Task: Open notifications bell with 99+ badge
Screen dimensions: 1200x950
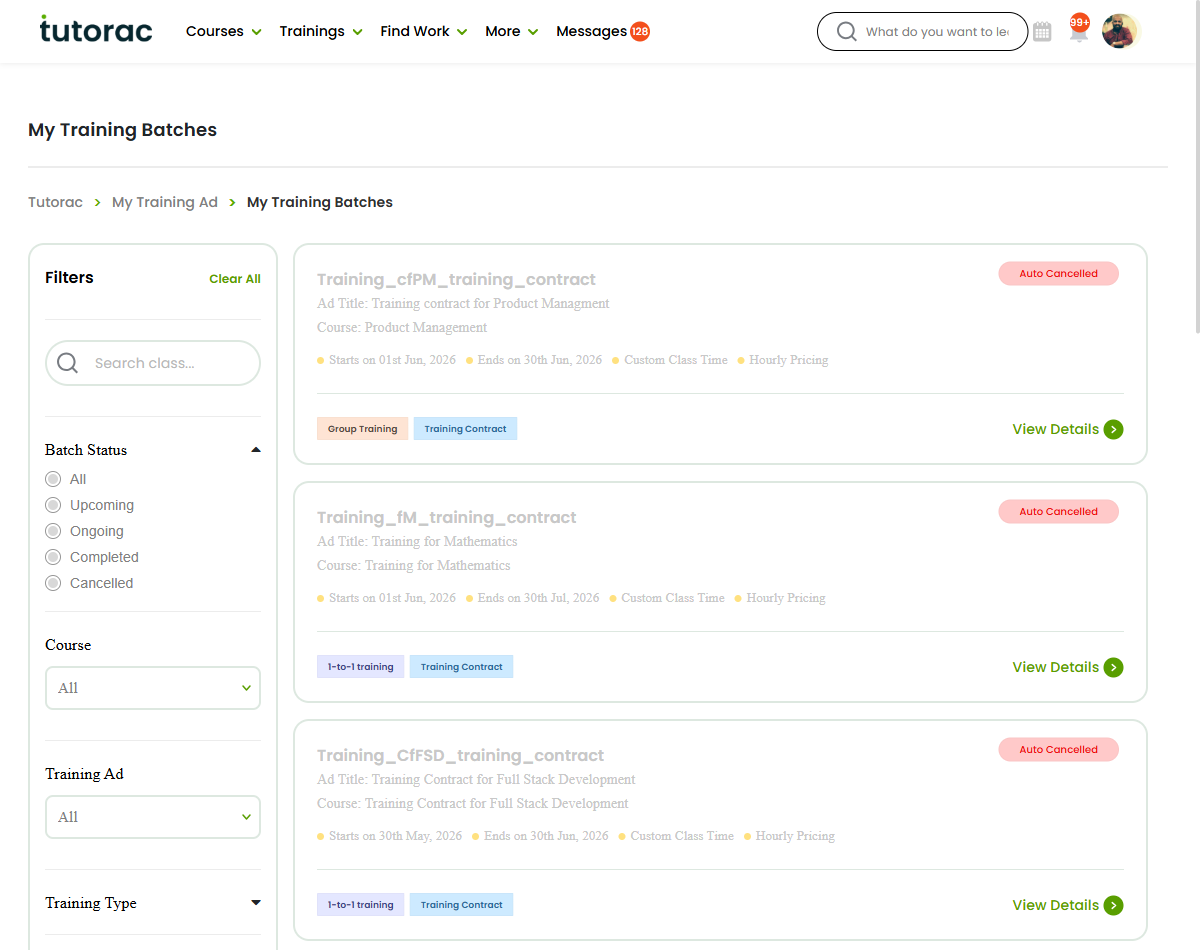Action: click(x=1079, y=30)
